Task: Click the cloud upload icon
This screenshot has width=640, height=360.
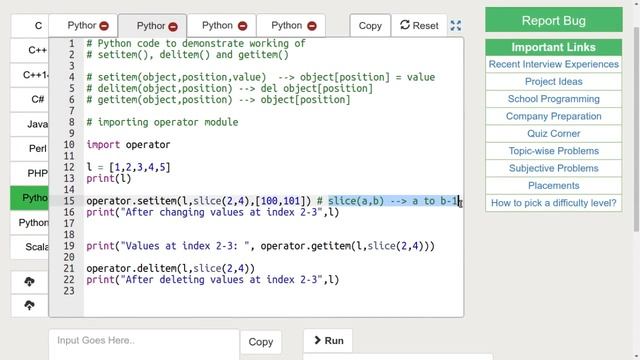Action: pos(29,305)
